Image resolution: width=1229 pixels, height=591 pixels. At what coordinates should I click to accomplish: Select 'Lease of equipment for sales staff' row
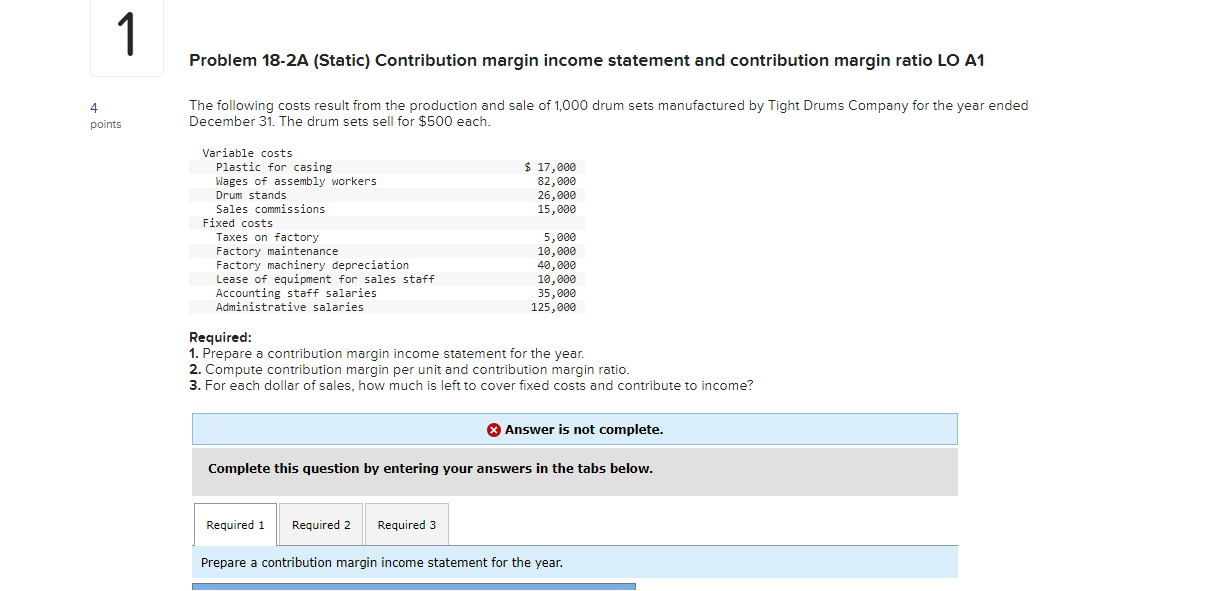point(389,279)
